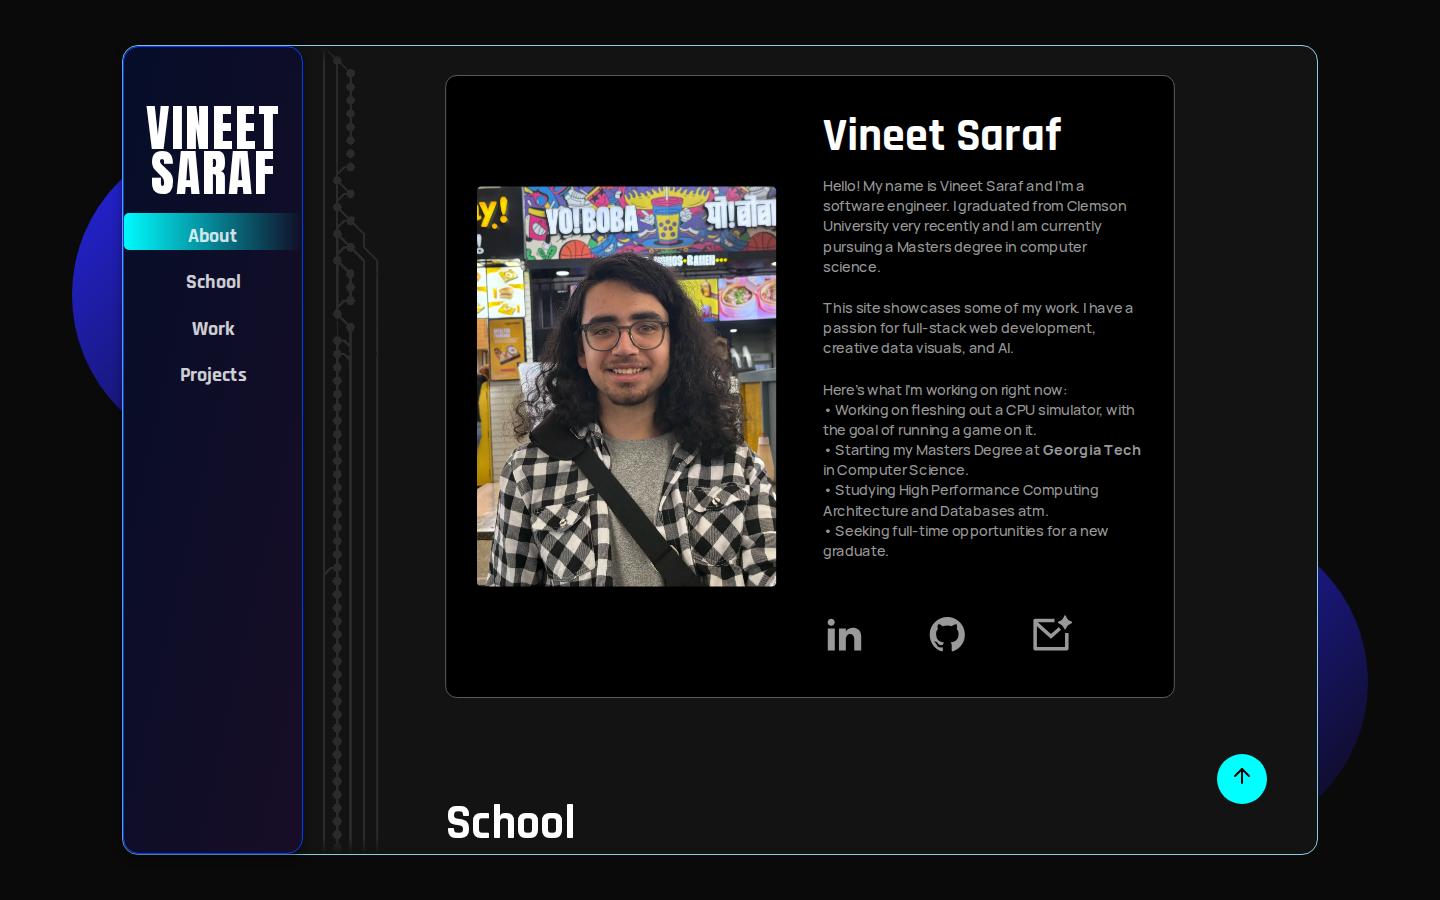Image resolution: width=1440 pixels, height=900 pixels.
Task: Click 'Working on fleshing out a CPU simulator' bullet
Action: (979, 420)
